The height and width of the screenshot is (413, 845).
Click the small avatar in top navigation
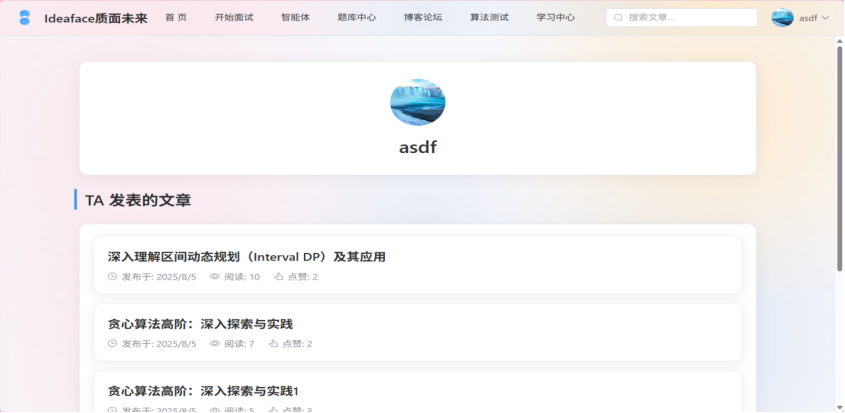tap(782, 17)
